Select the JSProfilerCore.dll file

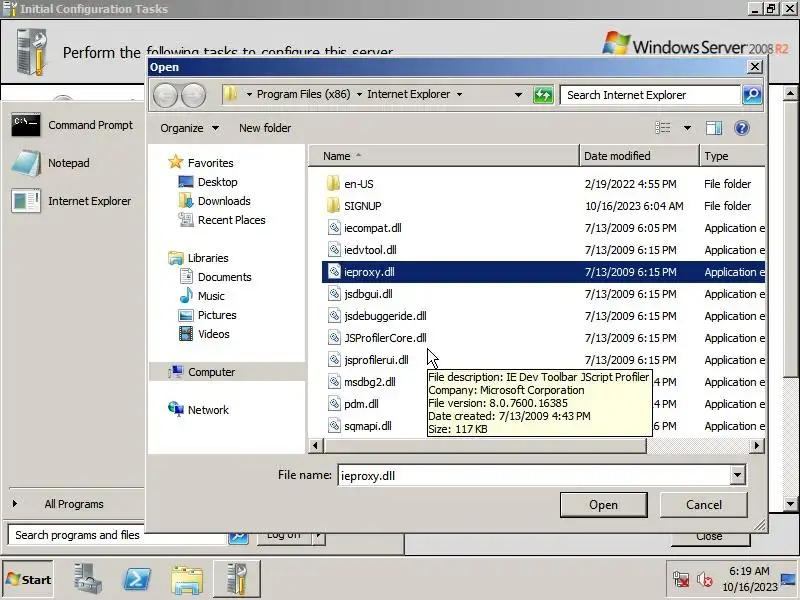click(385, 337)
